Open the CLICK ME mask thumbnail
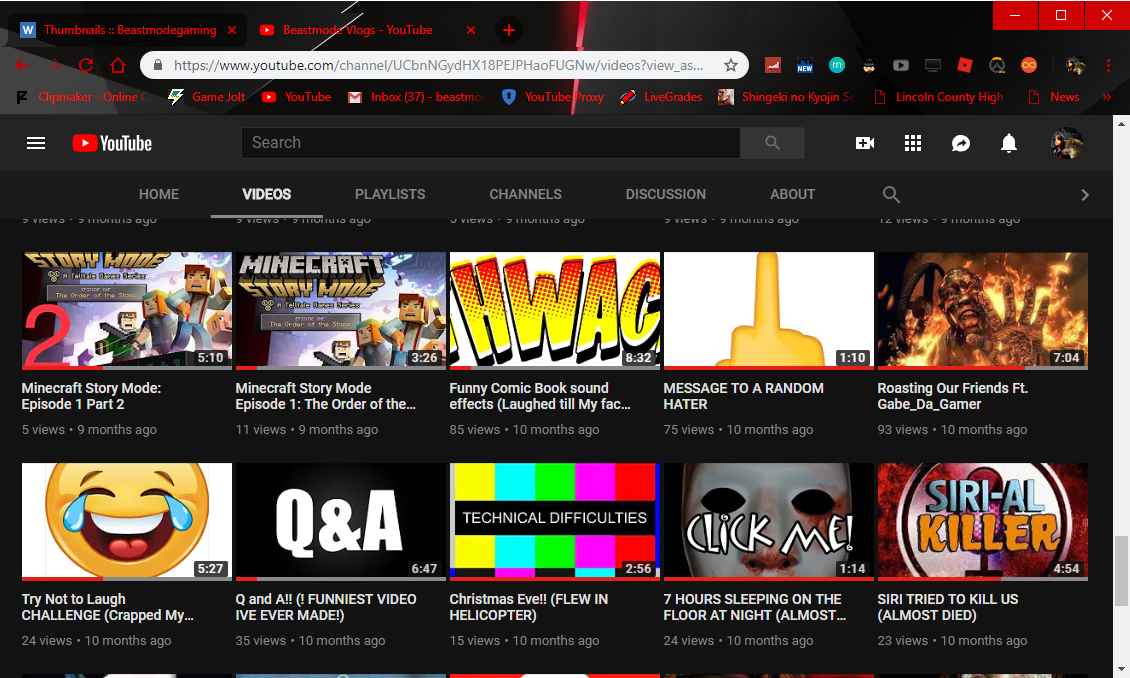This screenshot has width=1130, height=678. point(769,522)
